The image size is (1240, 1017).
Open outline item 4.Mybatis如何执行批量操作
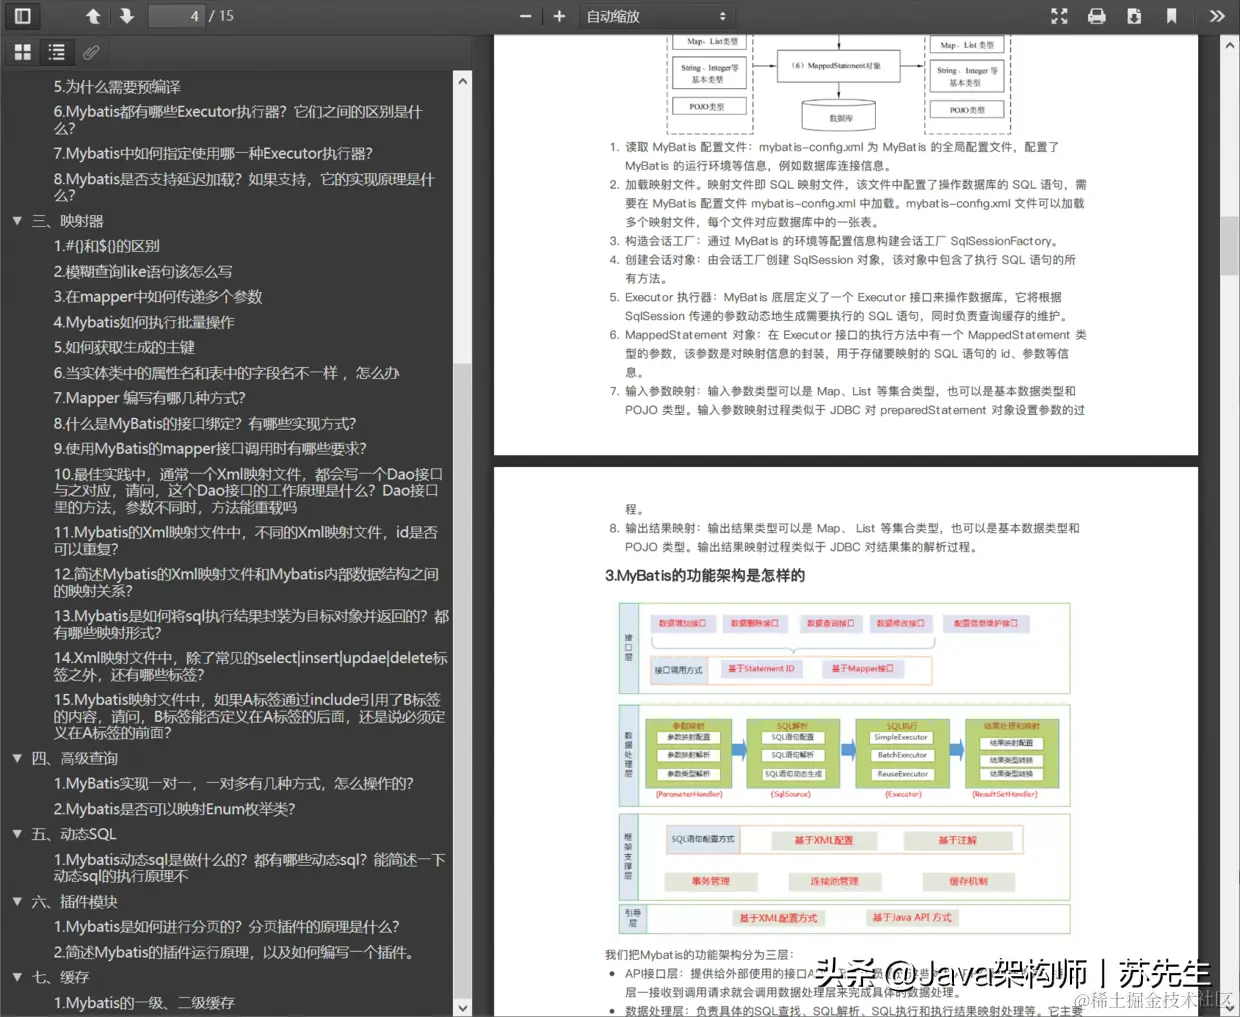(x=144, y=322)
